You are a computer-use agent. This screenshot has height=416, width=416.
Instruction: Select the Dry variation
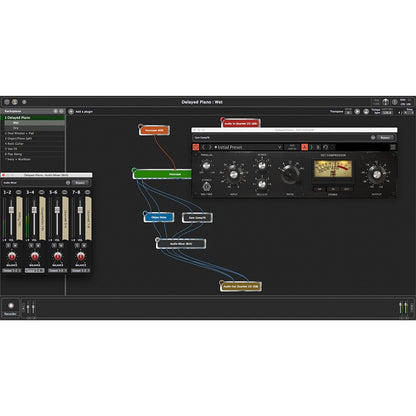(34, 128)
